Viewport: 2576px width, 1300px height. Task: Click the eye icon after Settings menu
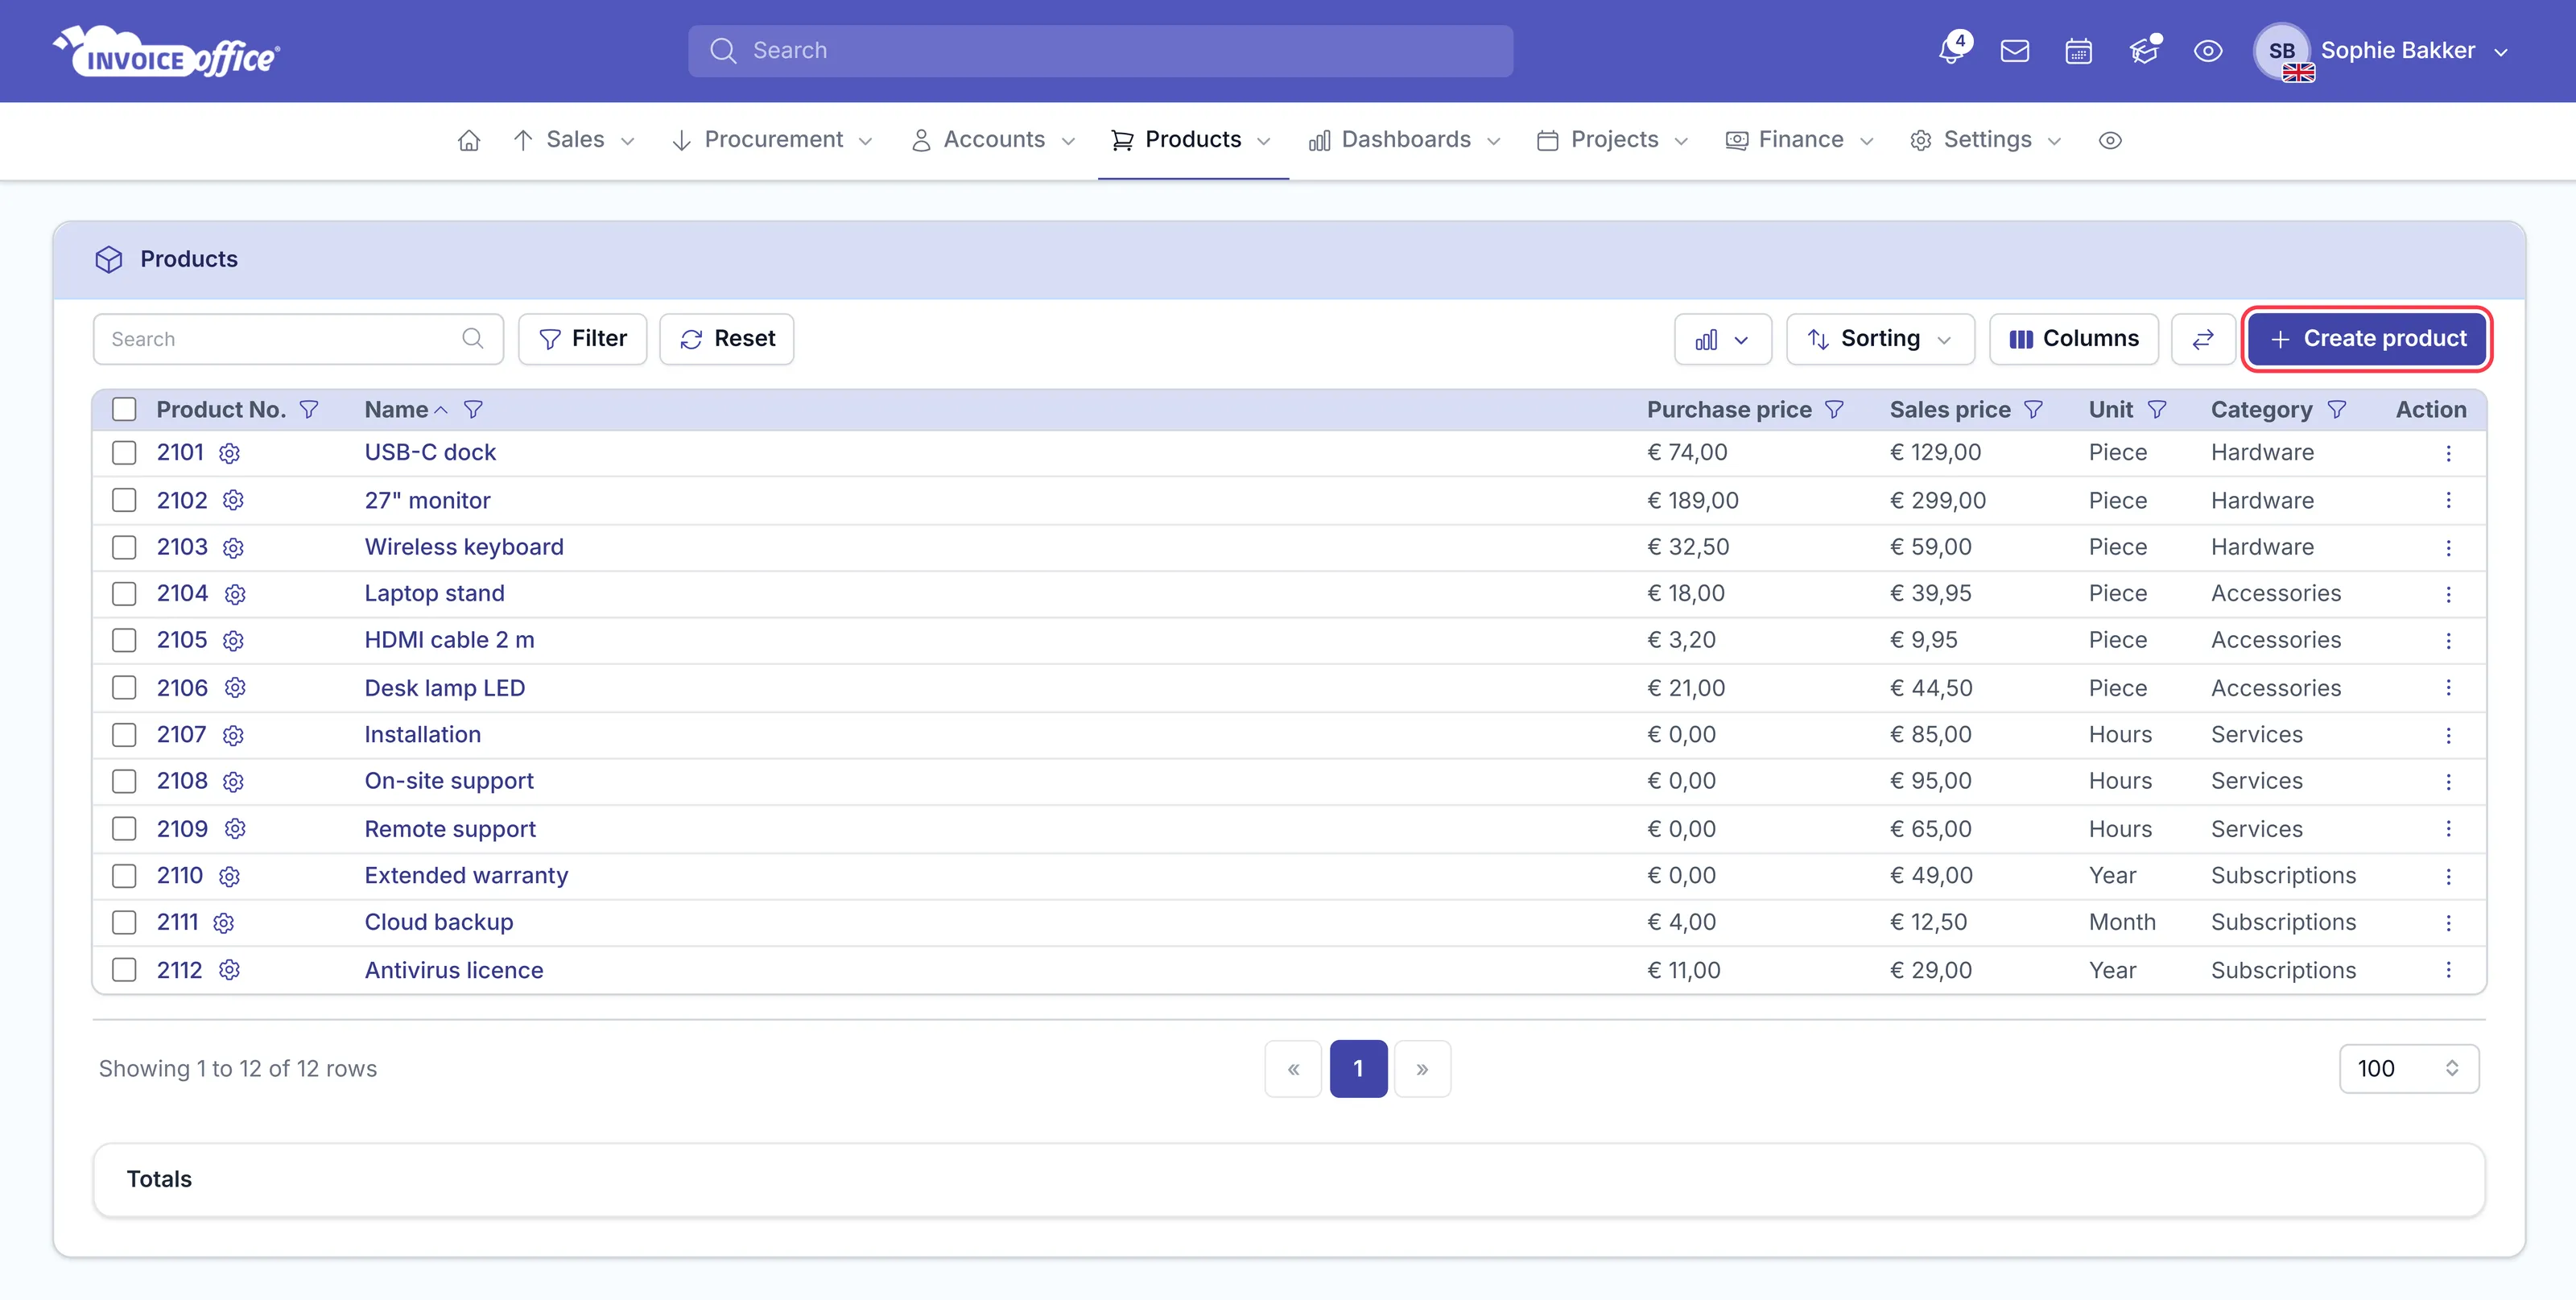click(2110, 140)
